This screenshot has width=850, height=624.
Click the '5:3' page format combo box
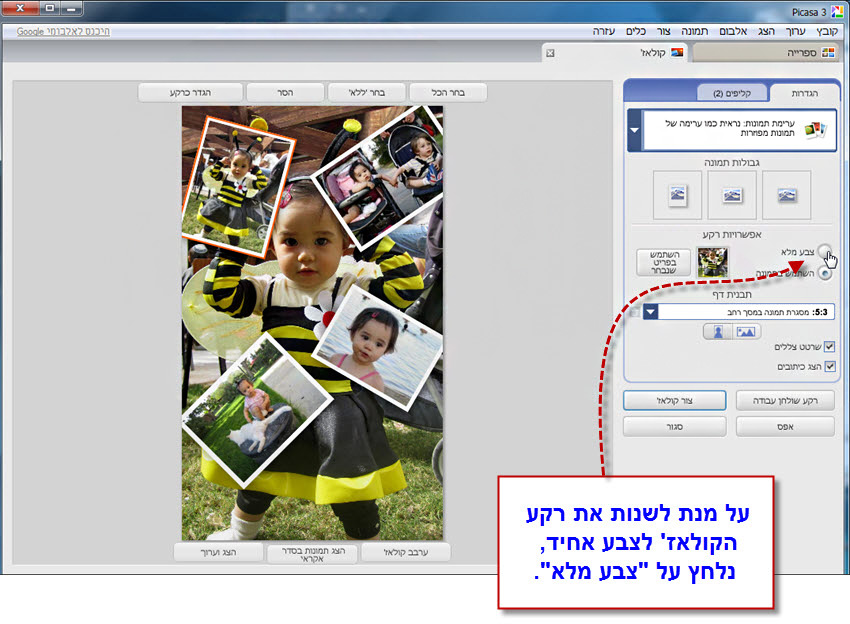(739, 312)
